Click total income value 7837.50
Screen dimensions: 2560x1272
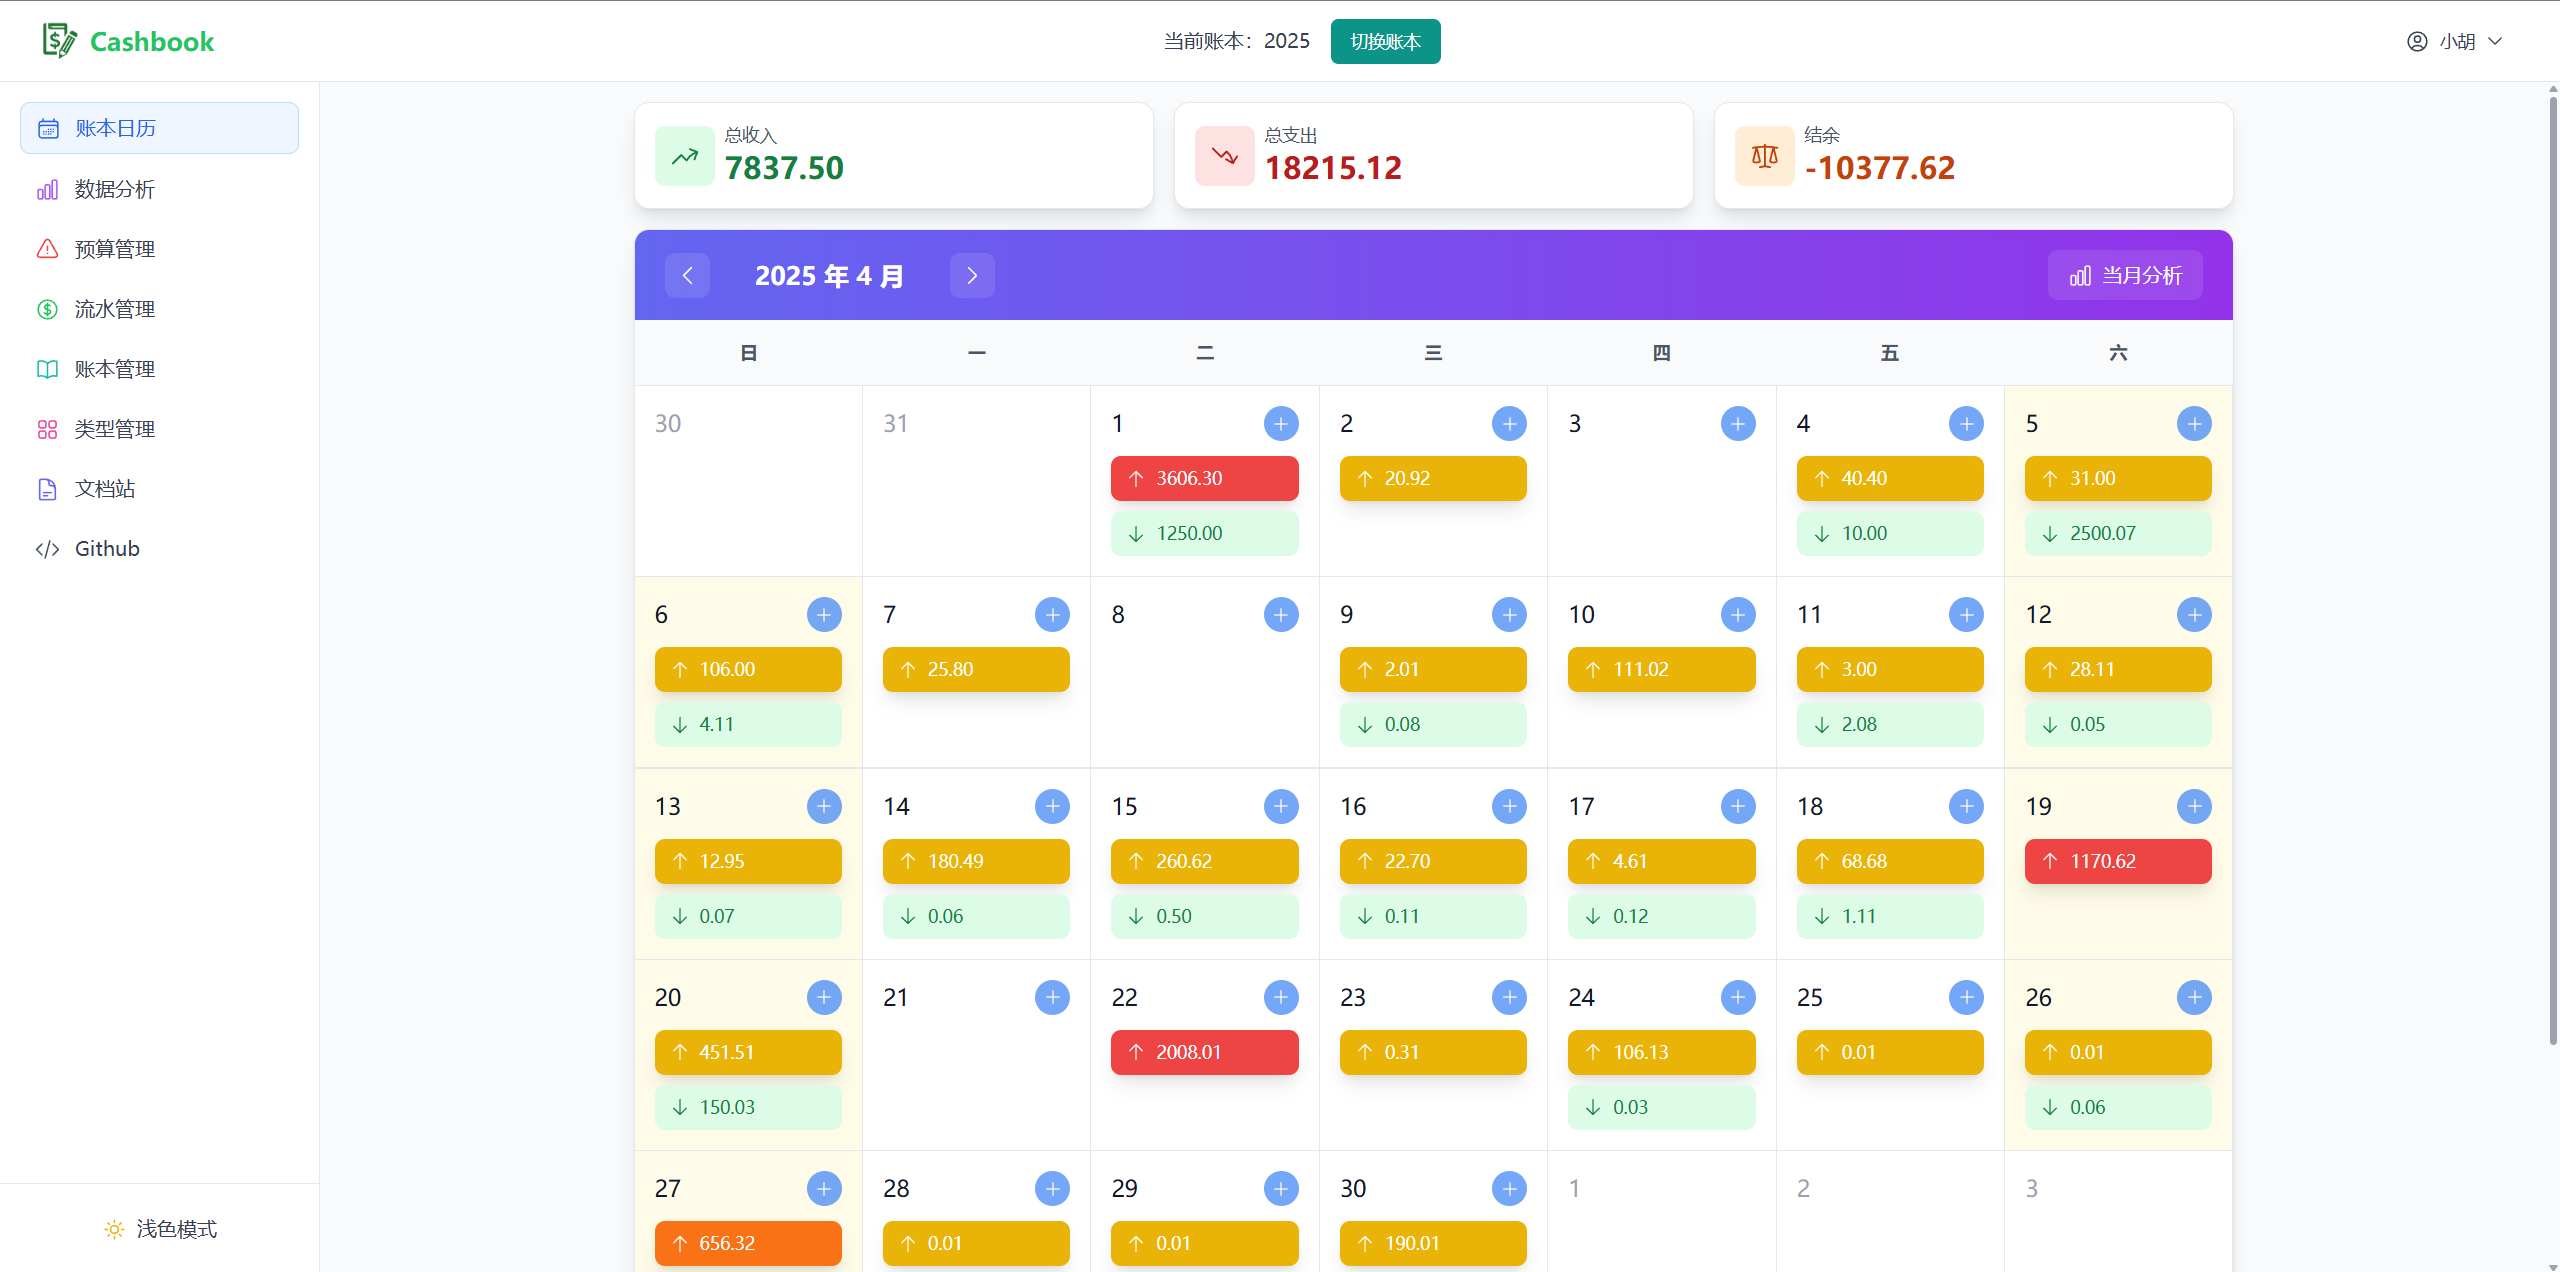[x=784, y=168]
